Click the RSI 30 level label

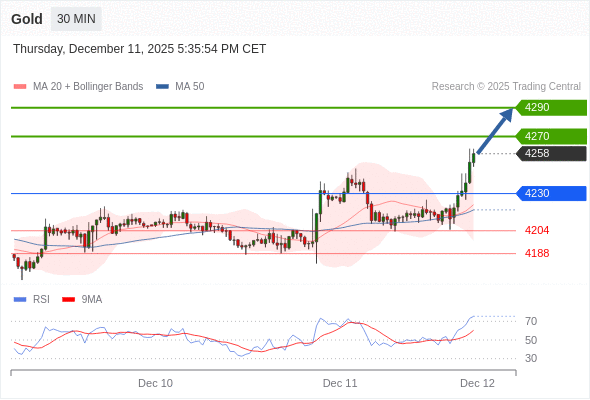(531, 358)
